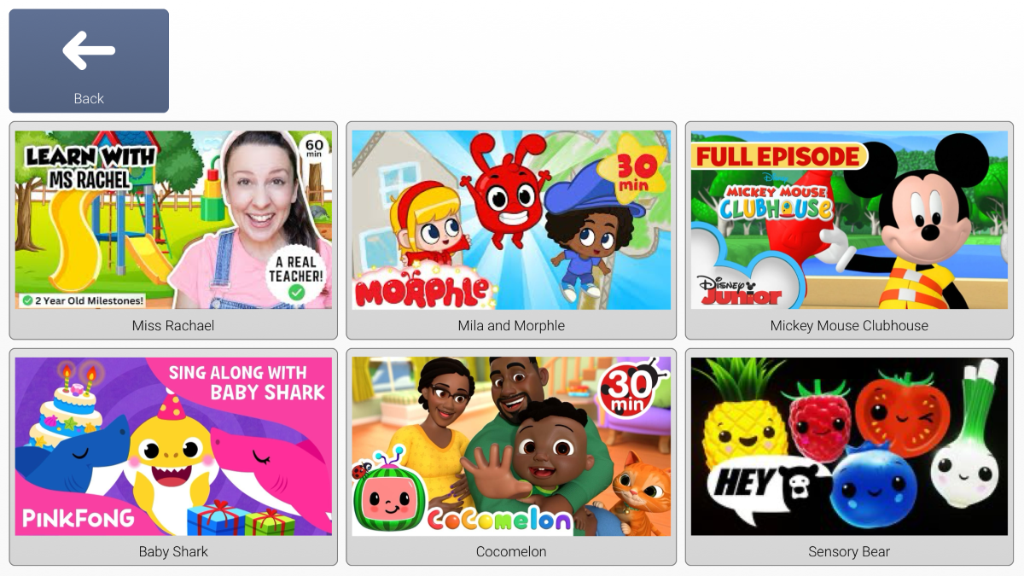Click the white left-arrow icon

pos(89,50)
